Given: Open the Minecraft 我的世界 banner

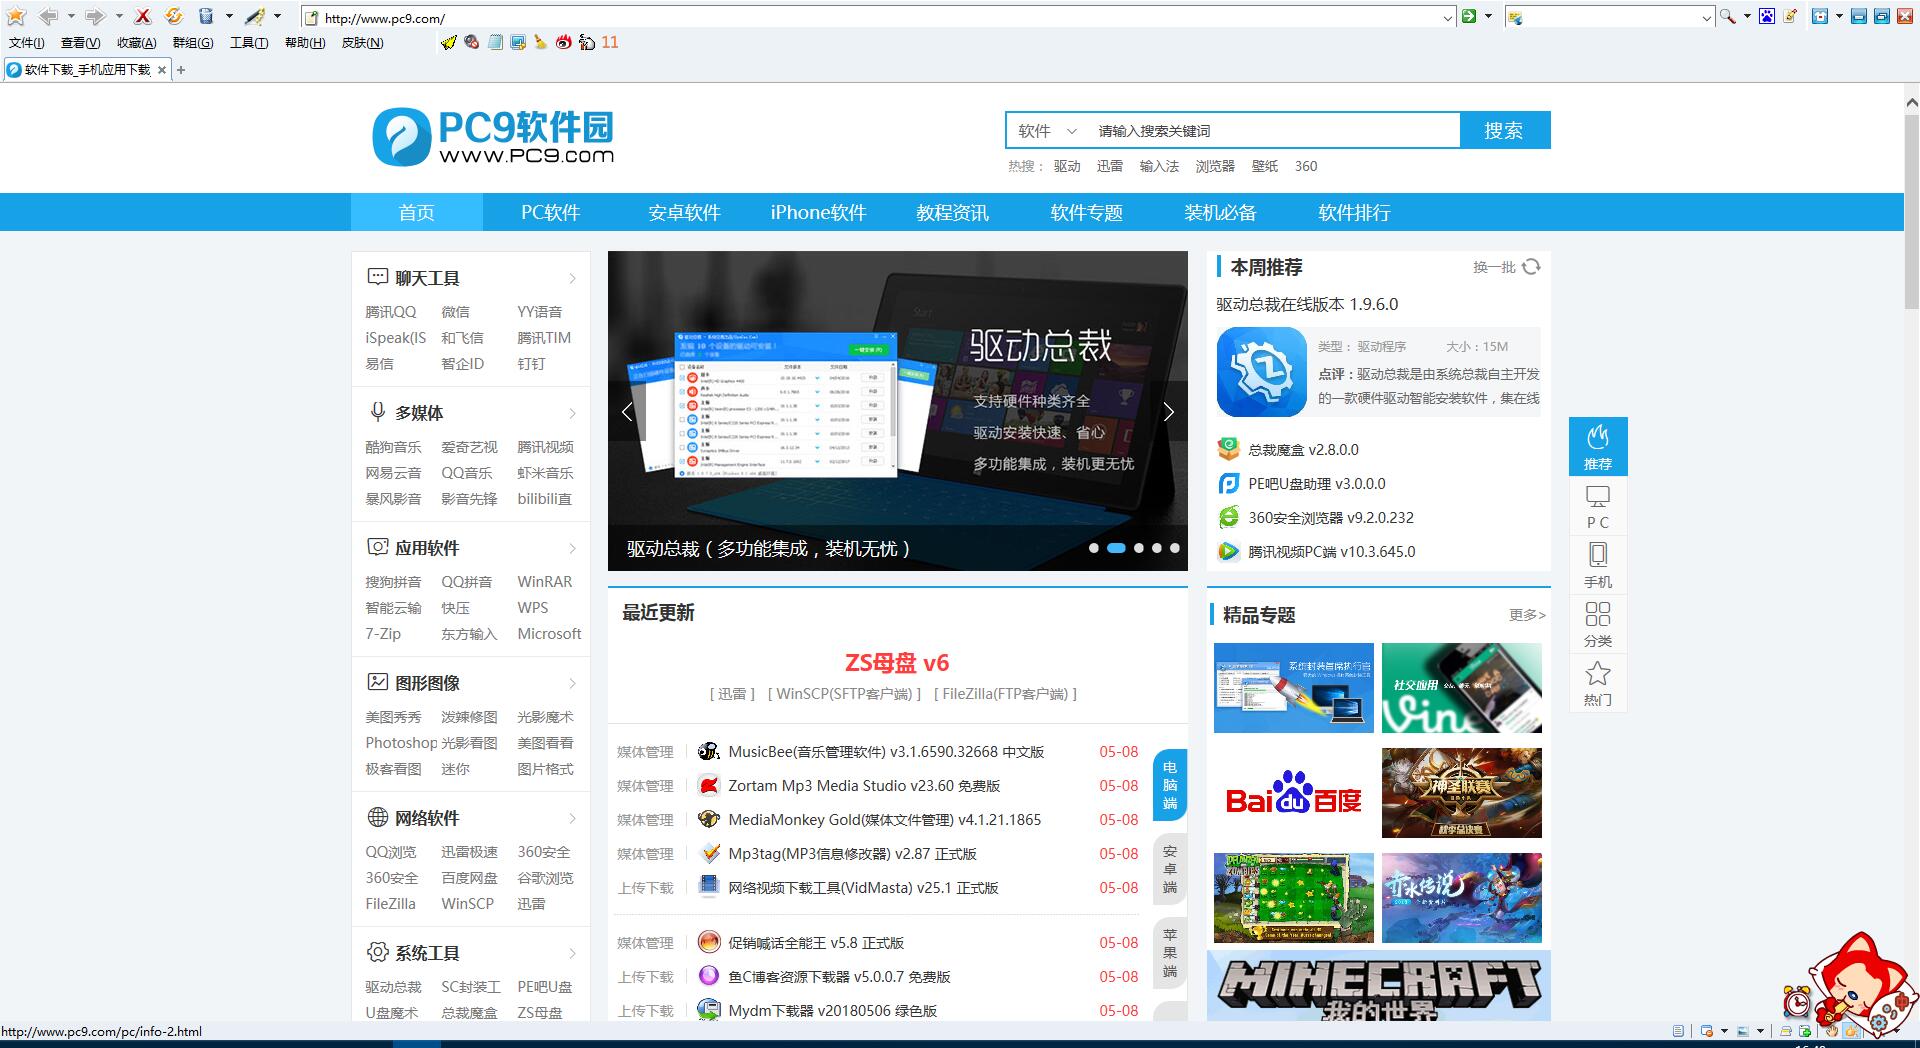Looking at the screenshot, I should [1379, 986].
